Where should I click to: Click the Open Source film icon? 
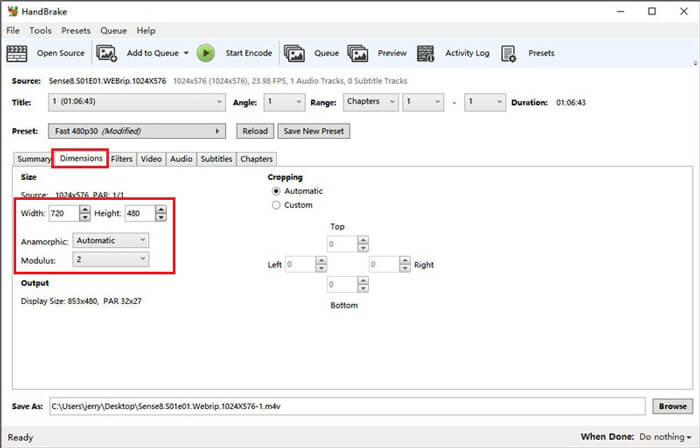[17, 54]
